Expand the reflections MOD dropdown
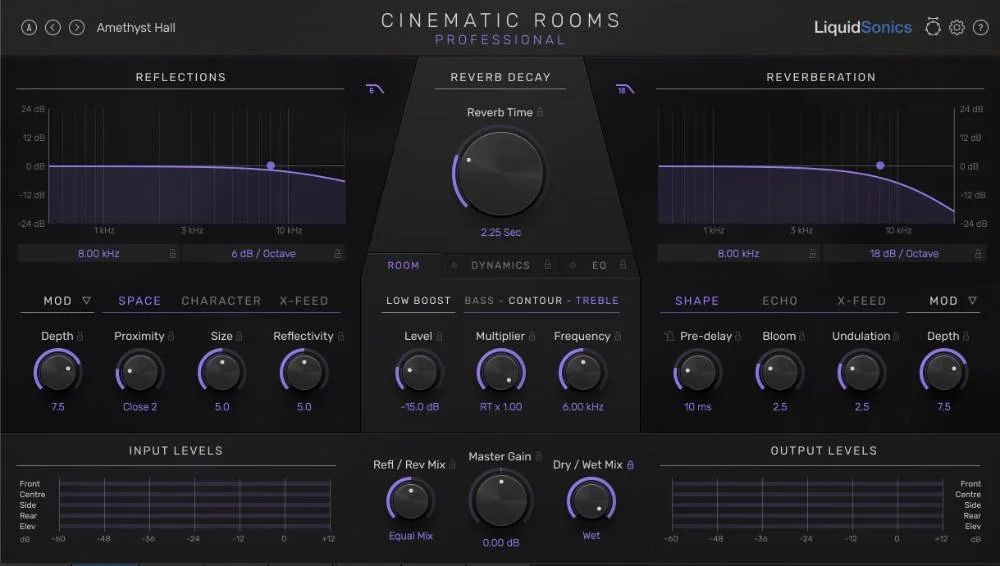Viewport: 1000px width, 566px height. pos(86,301)
